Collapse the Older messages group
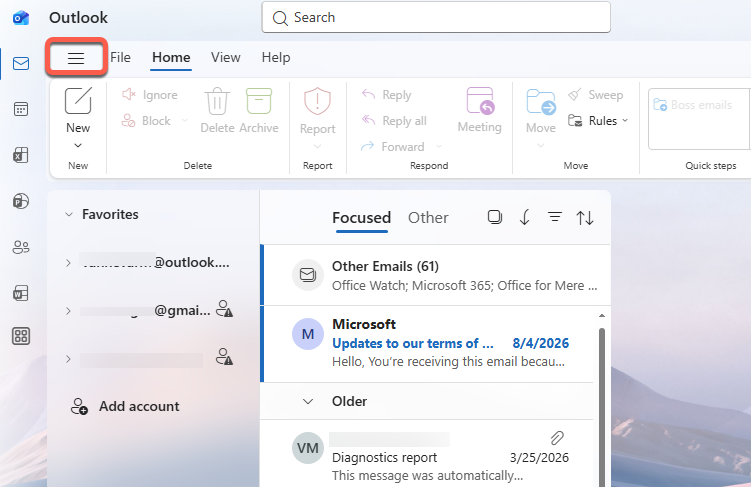Screen dimensions: 751x487 [x=308, y=401]
